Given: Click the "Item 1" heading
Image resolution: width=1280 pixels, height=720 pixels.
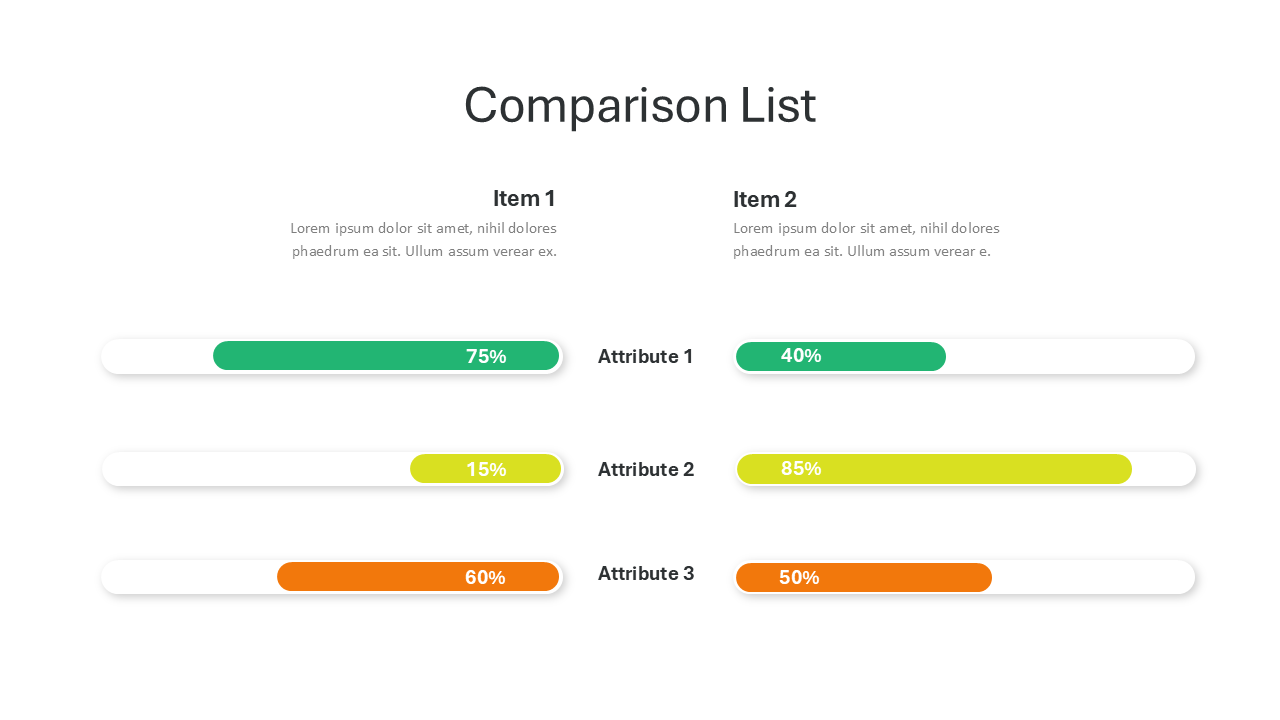Looking at the screenshot, I should [524, 198].
